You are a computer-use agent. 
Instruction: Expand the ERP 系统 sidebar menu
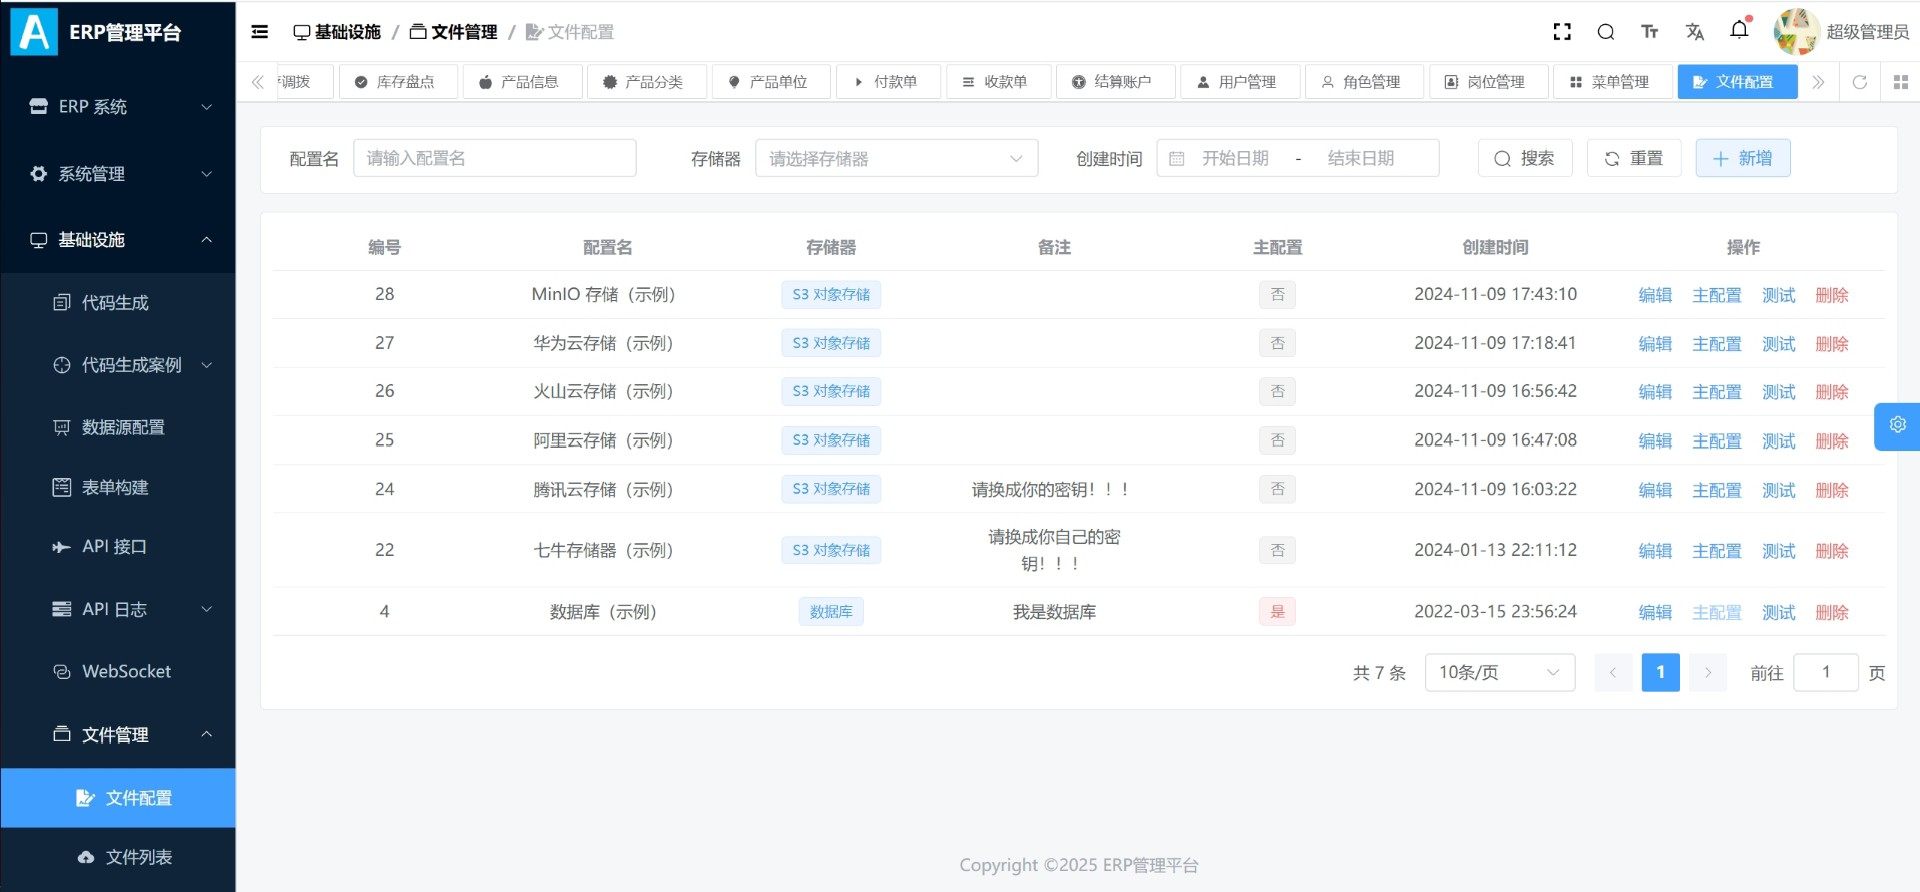118,107
